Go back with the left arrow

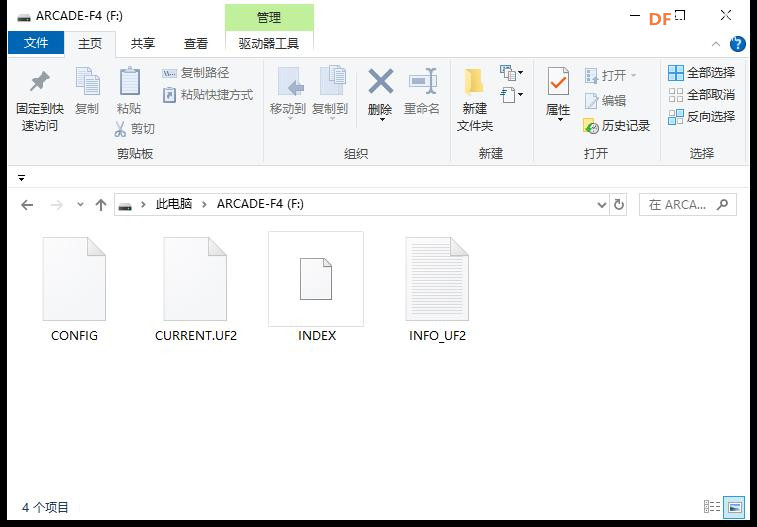(27, 205)
